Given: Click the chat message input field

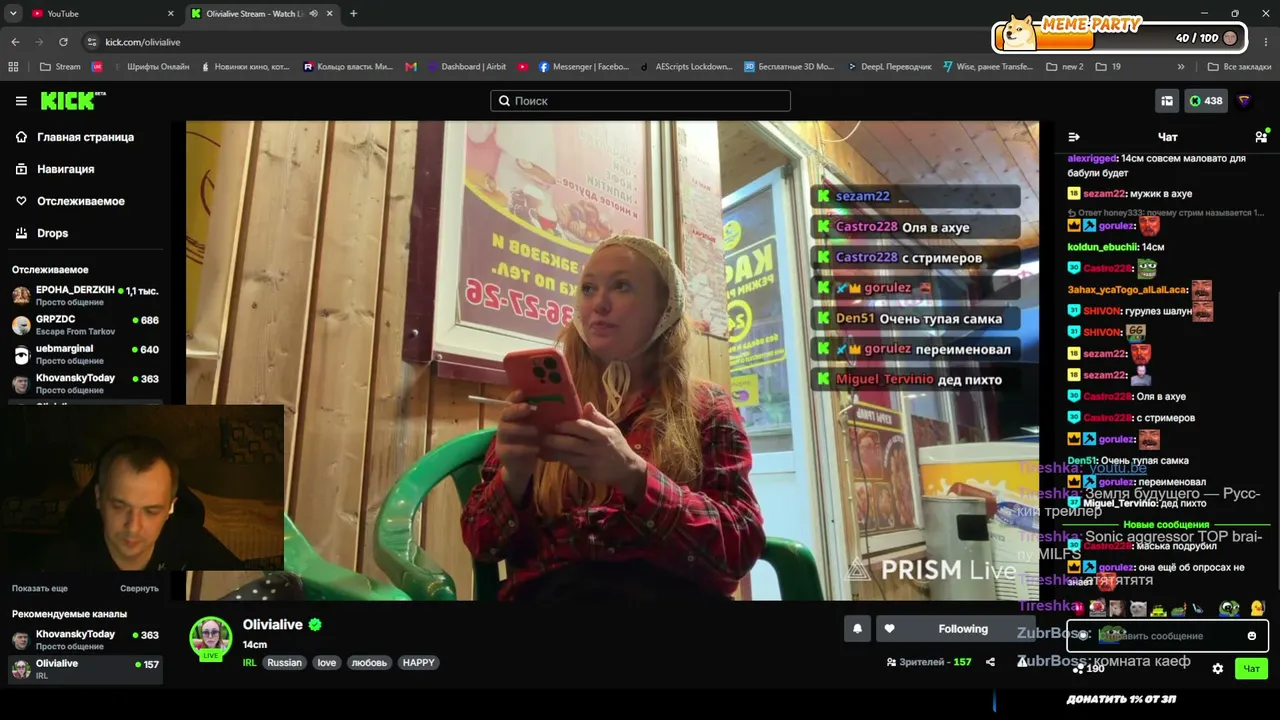Looking at the screenshot, I should click(x=1168, y=636).
